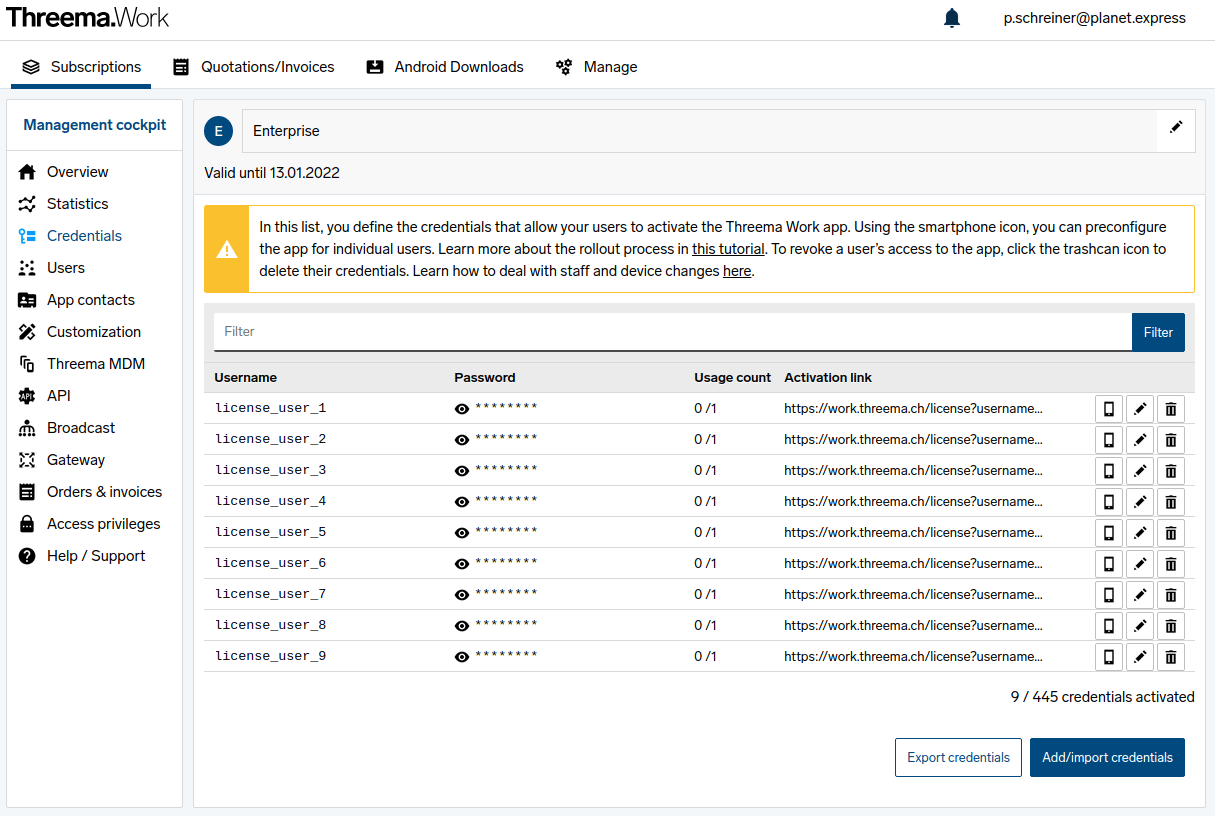Open Access privileges

[x=90, y=524]
